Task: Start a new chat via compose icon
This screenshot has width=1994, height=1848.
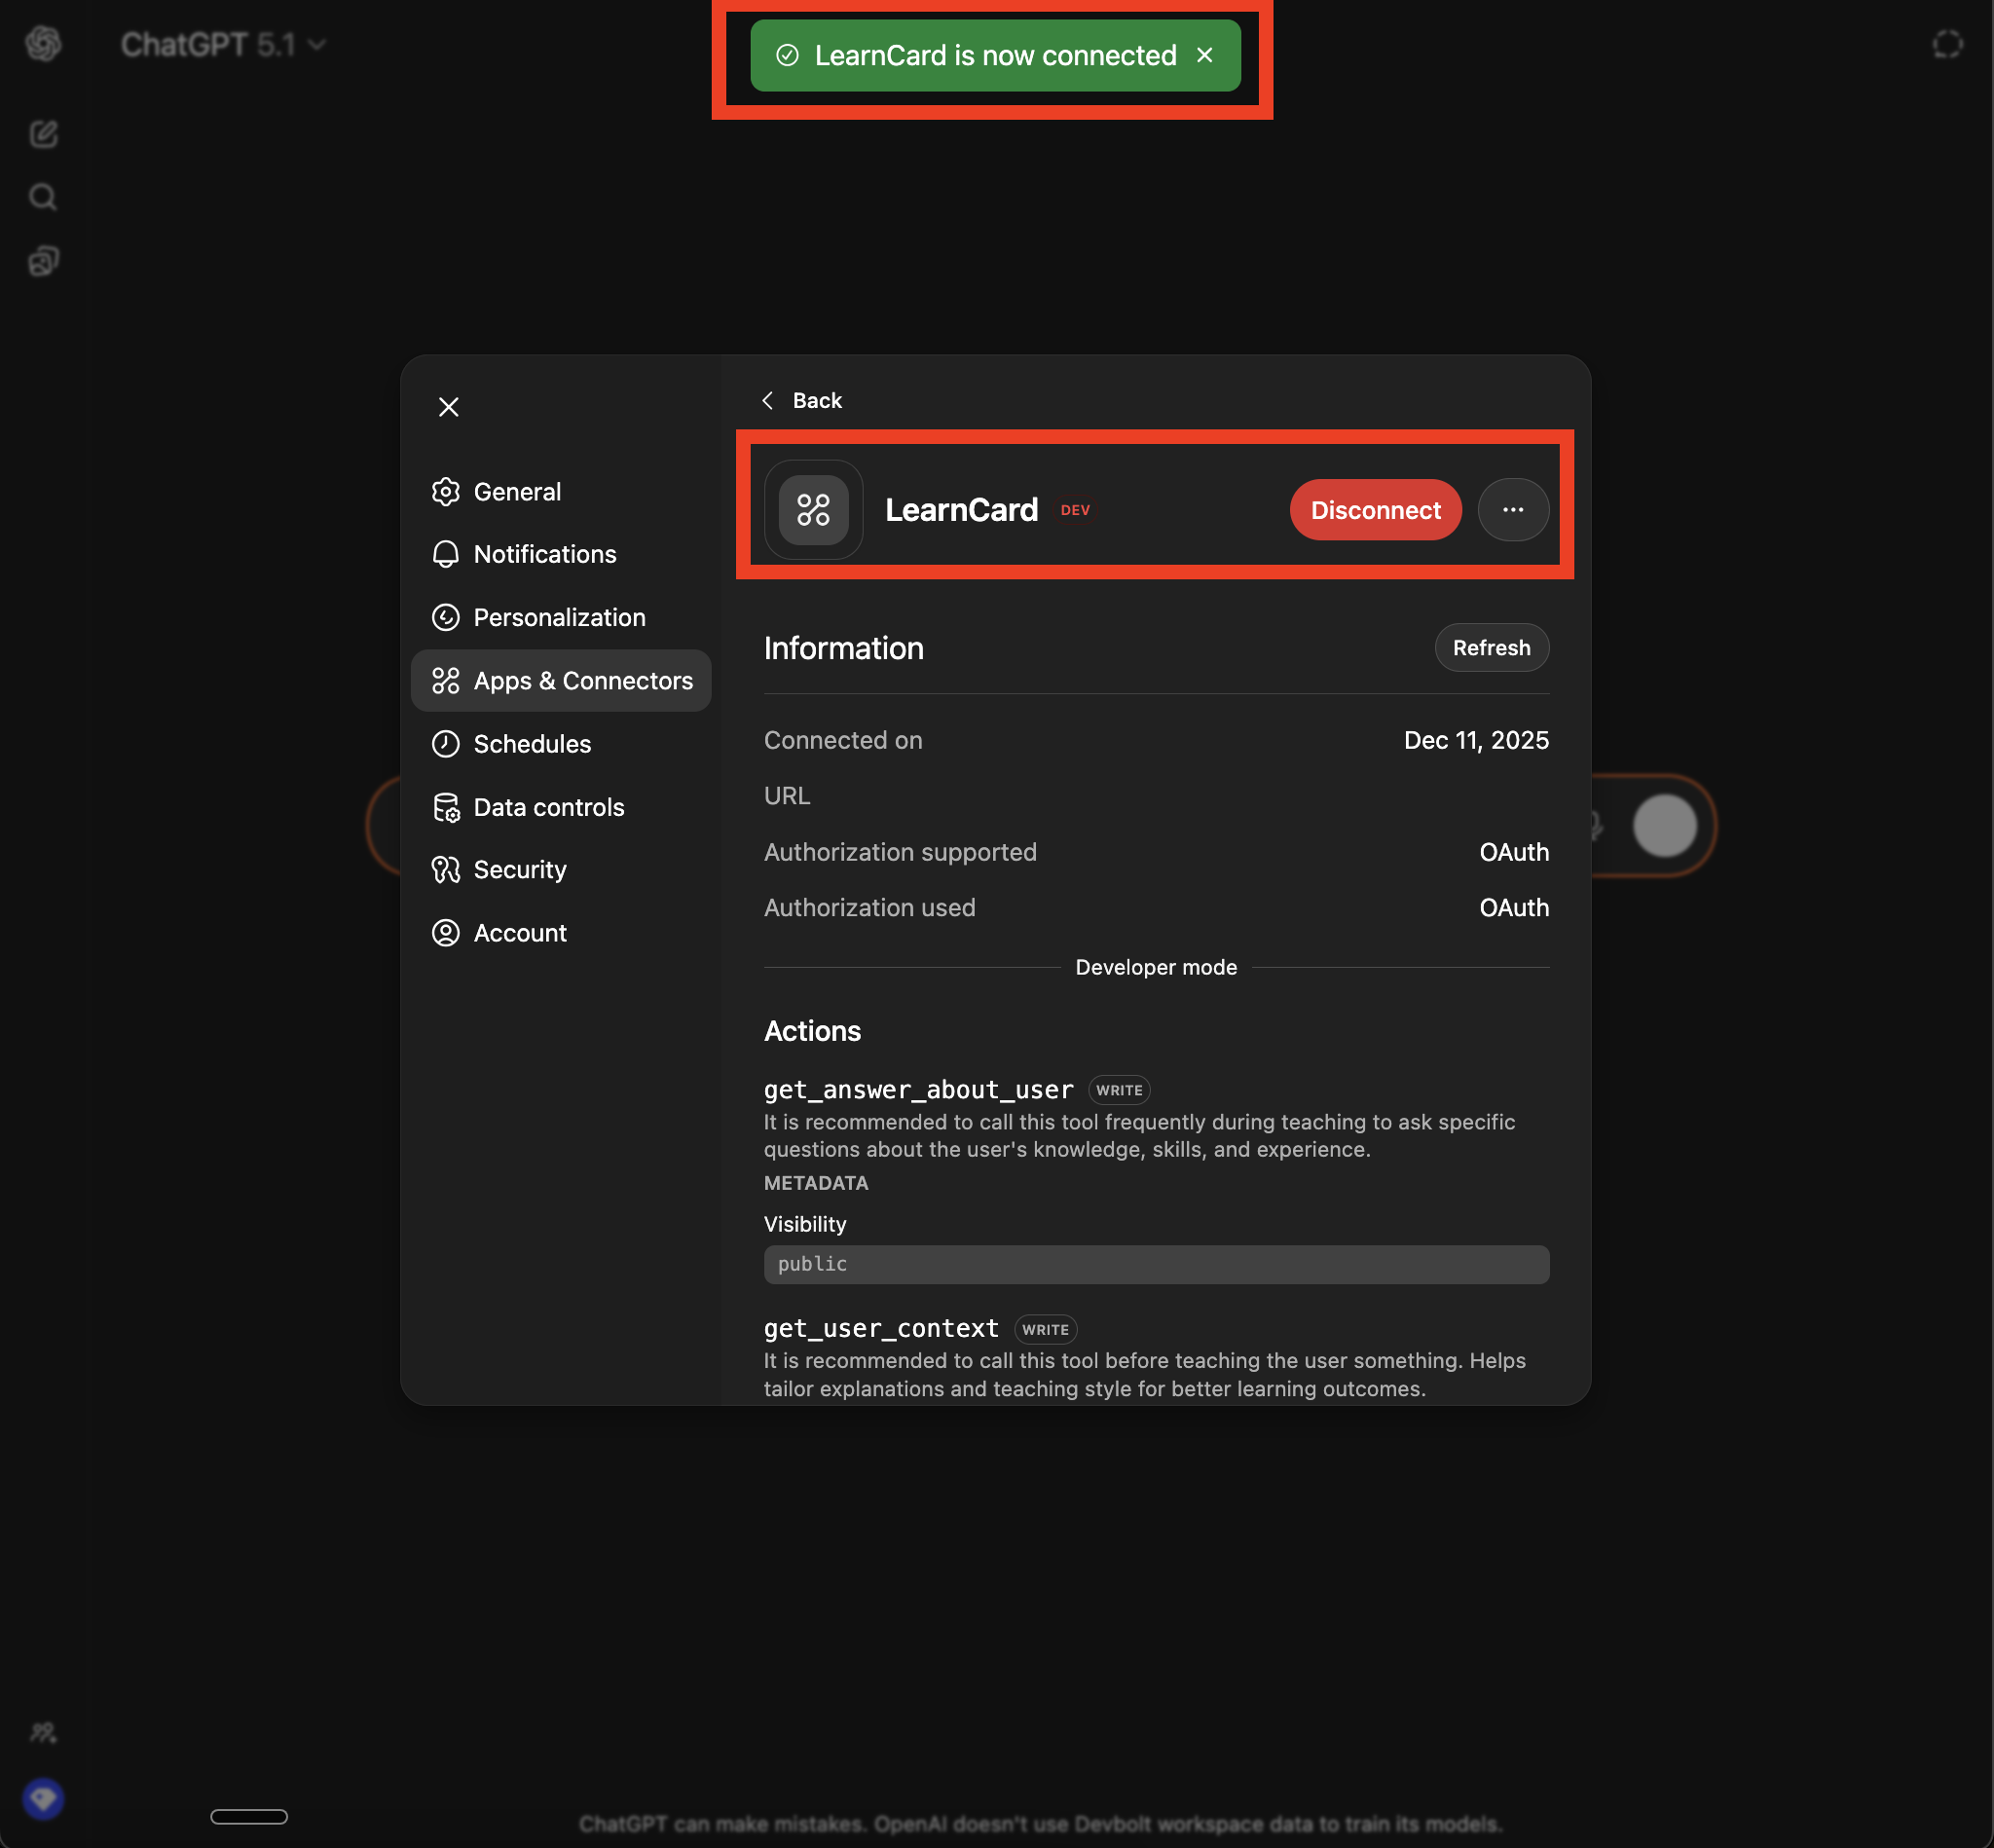Action: (x=43, y=134)
